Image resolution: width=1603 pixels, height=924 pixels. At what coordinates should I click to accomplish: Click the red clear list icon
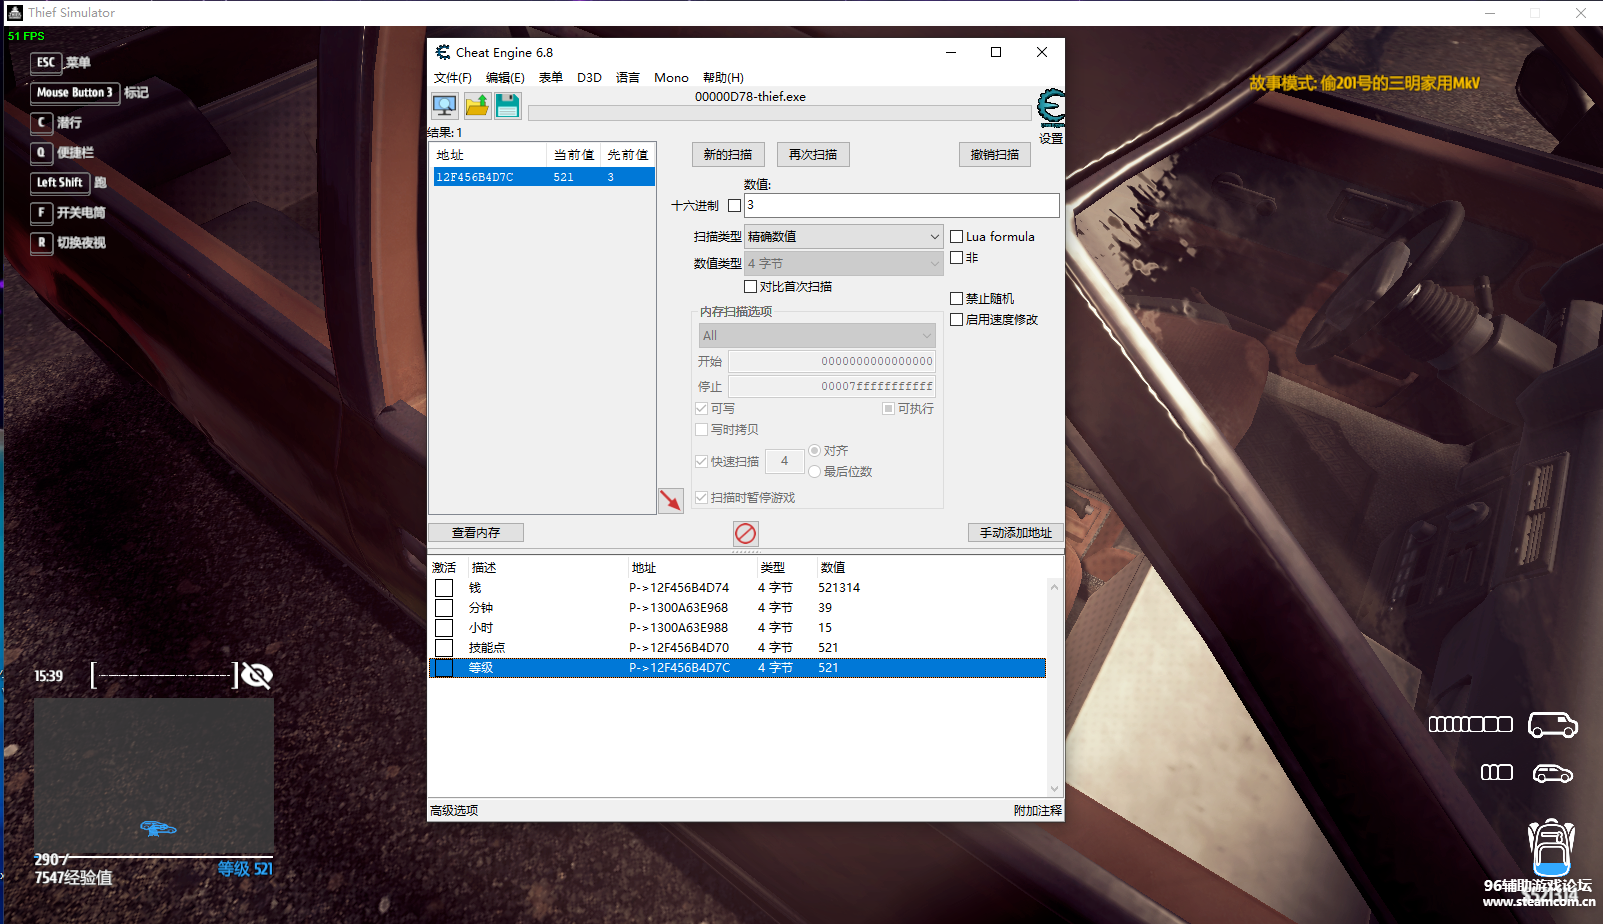pos(745,533)
